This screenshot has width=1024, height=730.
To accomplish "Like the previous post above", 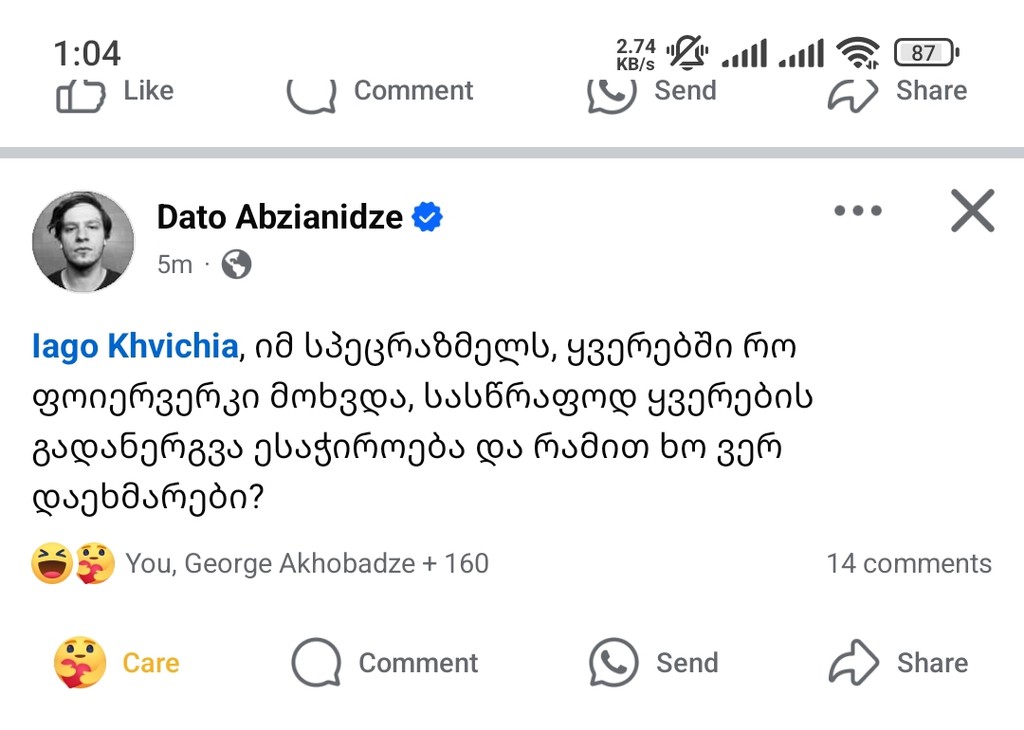I will coord(115,93).
